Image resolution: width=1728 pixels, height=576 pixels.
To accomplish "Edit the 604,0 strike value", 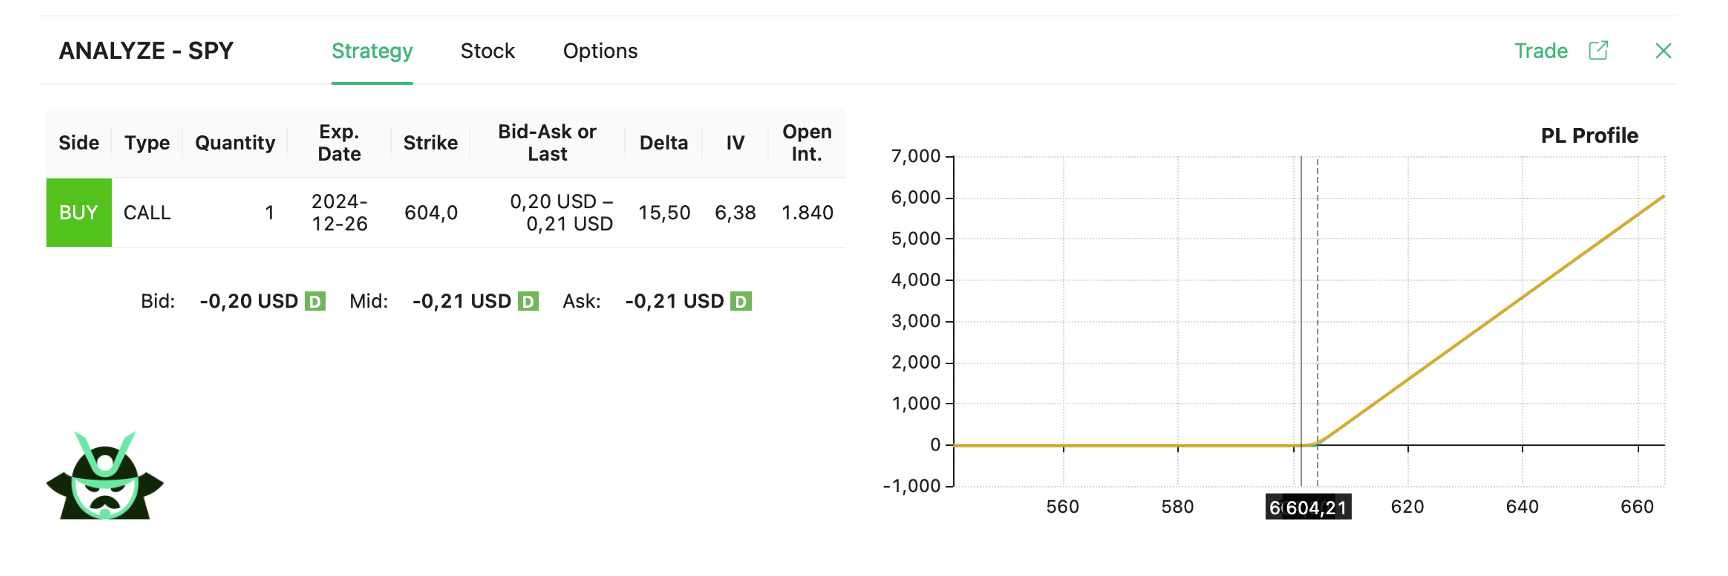I will 431,213.
